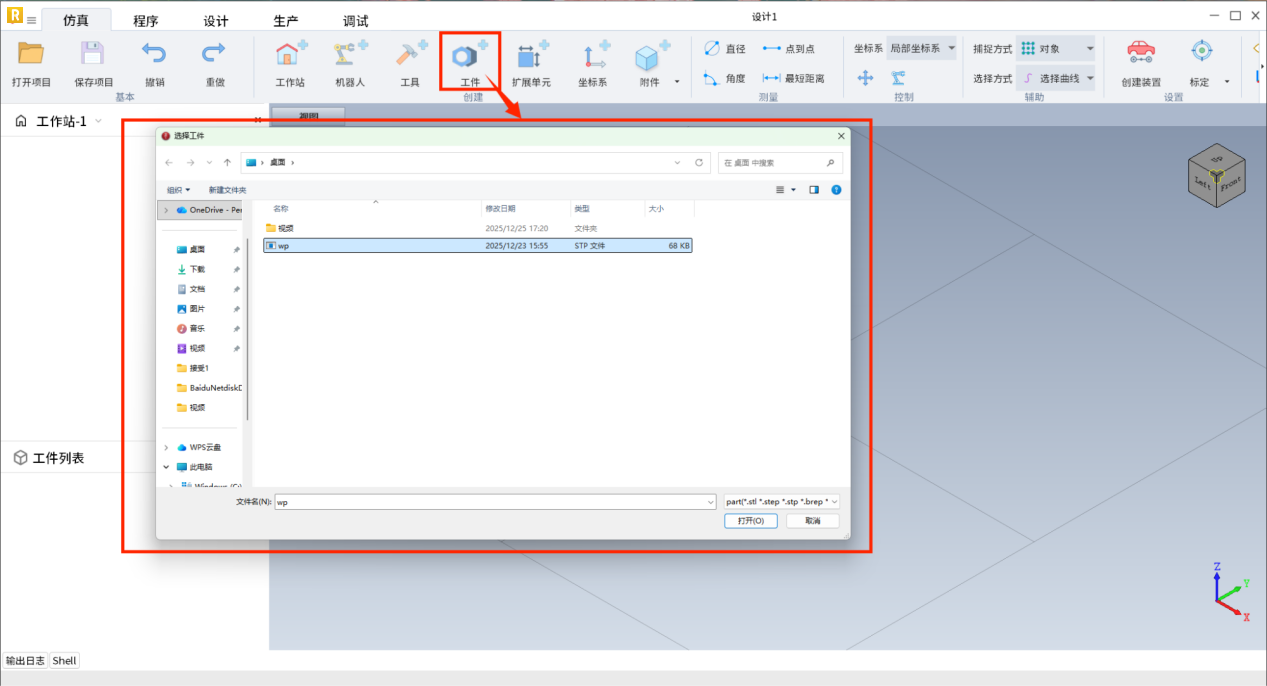
Task: Click 保存项目 save project icon
Action: [93, 56]
